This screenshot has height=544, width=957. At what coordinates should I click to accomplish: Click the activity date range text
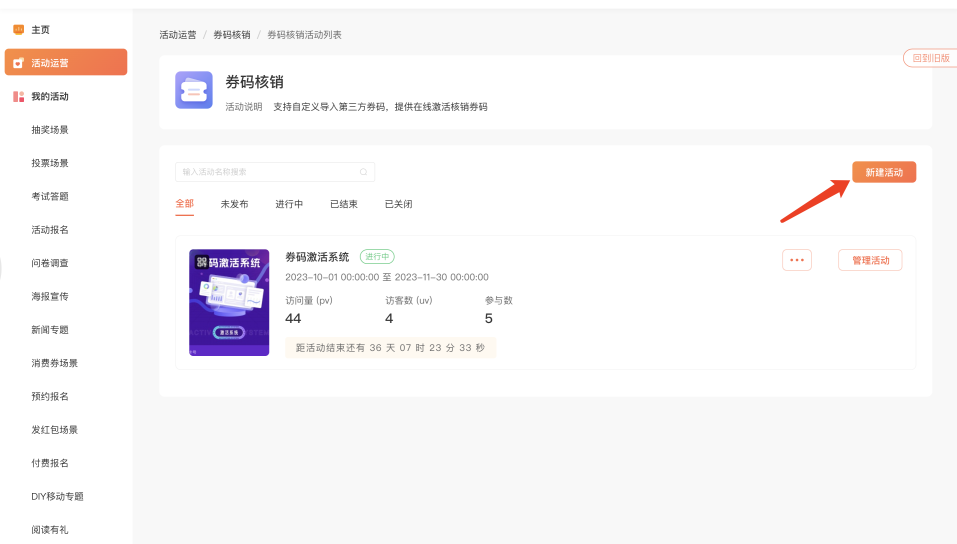click(x=387, y=277)
